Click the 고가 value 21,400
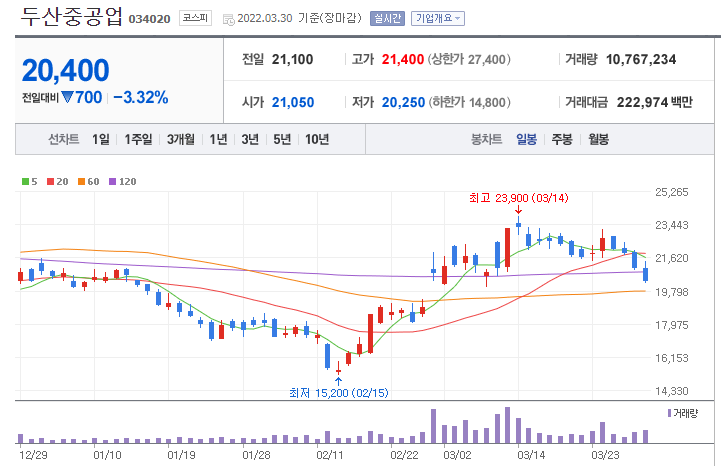 pyautogui.click(x=403, y=59)
